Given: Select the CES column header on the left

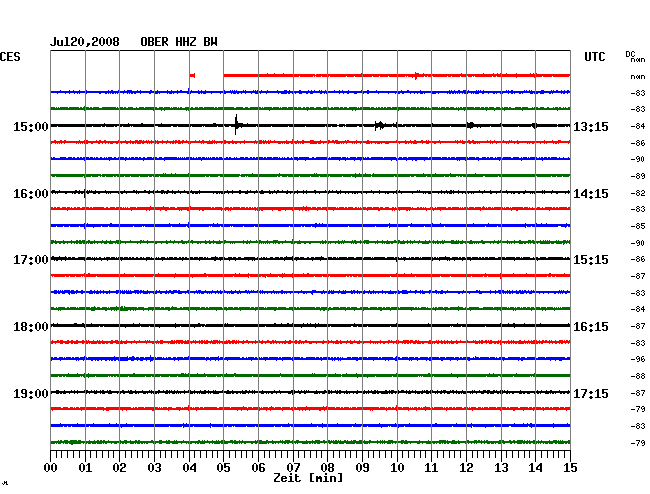Looking at the screenshot, I should pyautogui.click(x=10, y=57).
